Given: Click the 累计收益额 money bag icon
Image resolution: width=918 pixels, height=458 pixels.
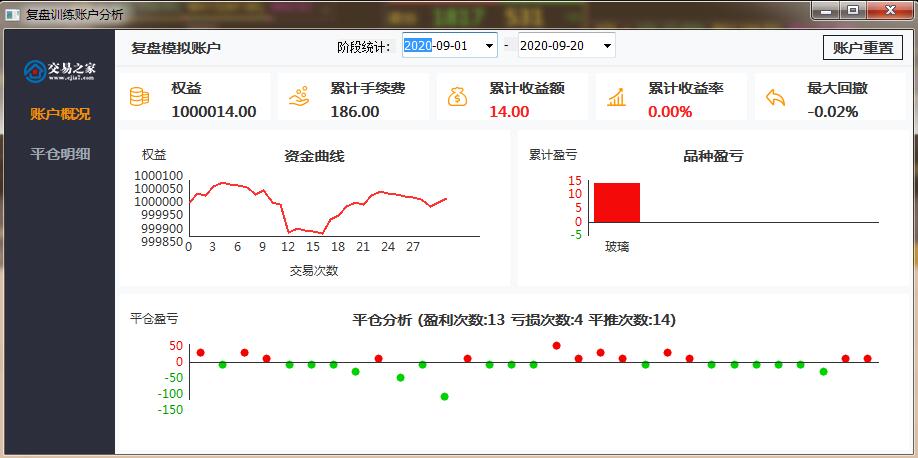Looking at the screenshot, I should 457,97.
